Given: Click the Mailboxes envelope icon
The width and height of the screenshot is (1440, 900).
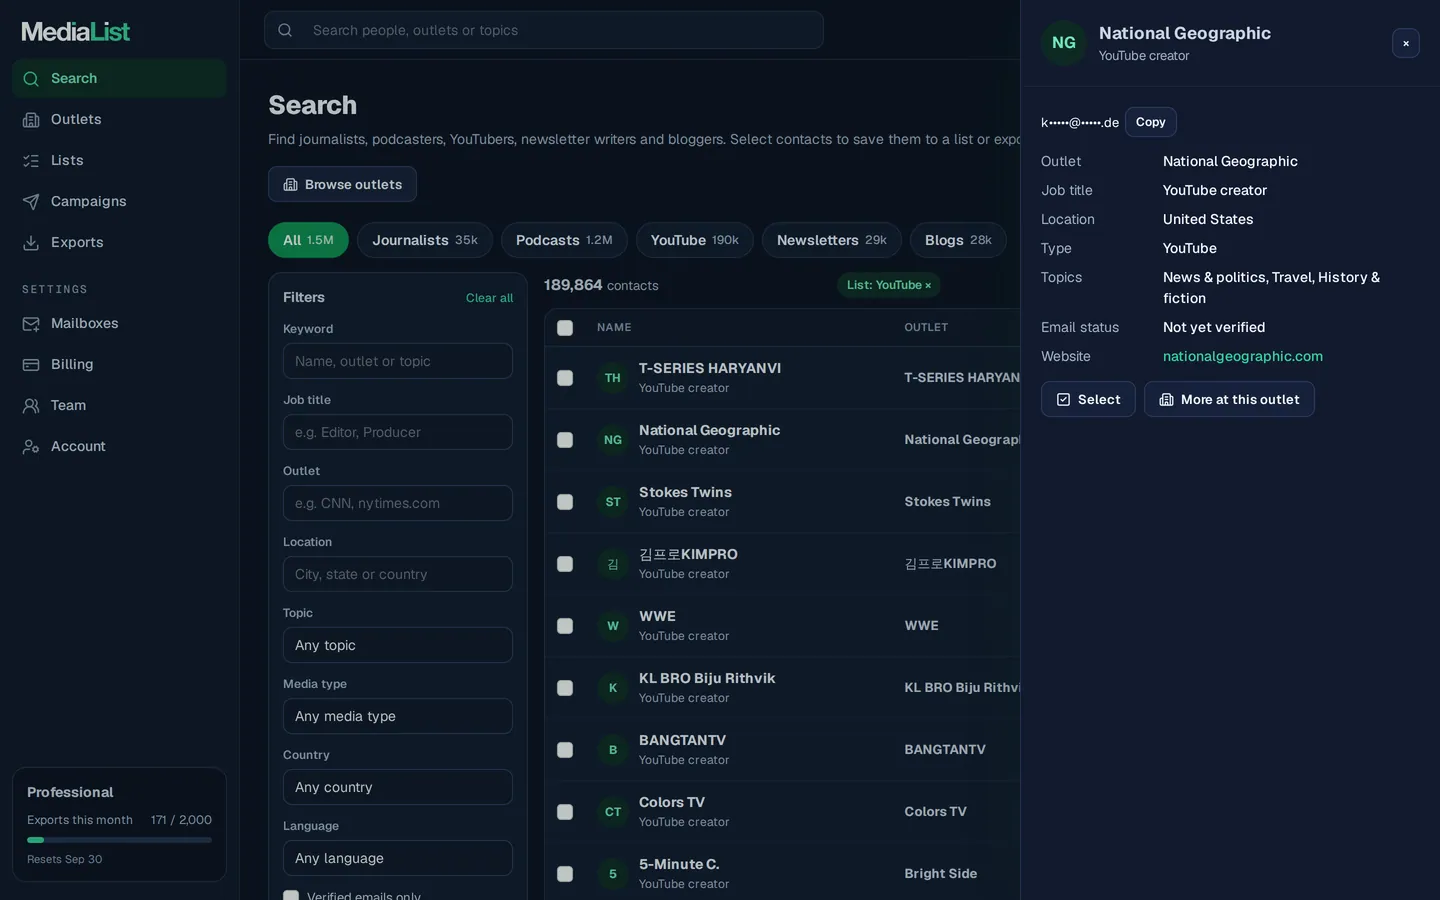Looking at the screenshot, I should 31,324.
